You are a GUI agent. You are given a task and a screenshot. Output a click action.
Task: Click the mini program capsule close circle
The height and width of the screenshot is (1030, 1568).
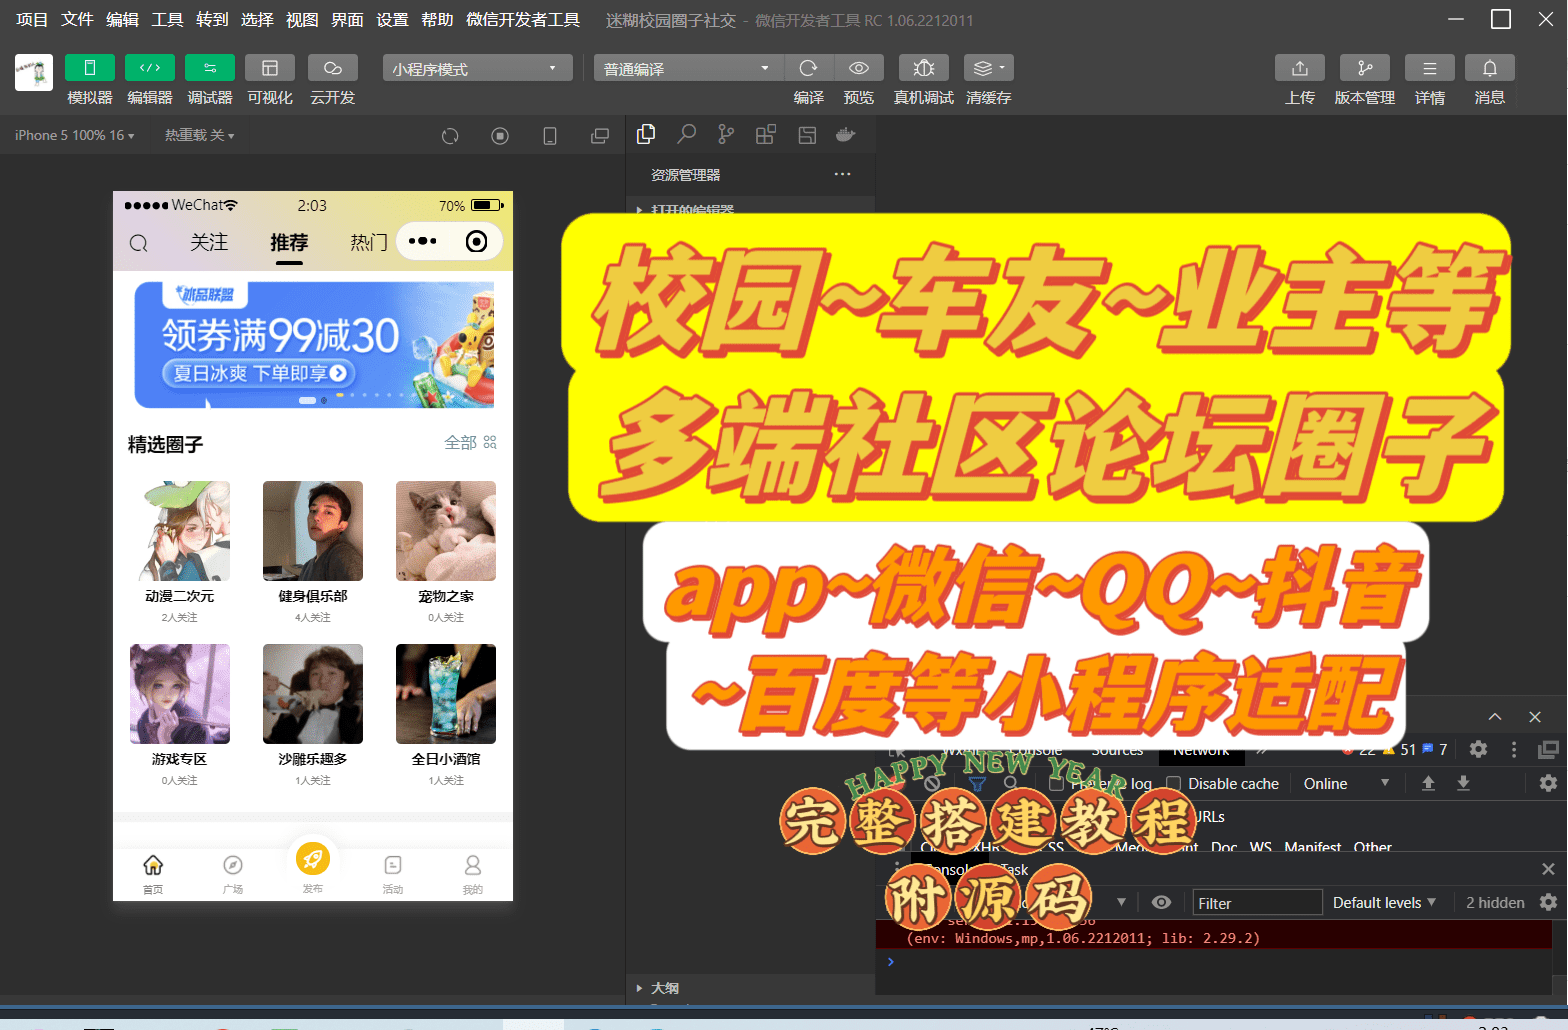tap(477, 241)
